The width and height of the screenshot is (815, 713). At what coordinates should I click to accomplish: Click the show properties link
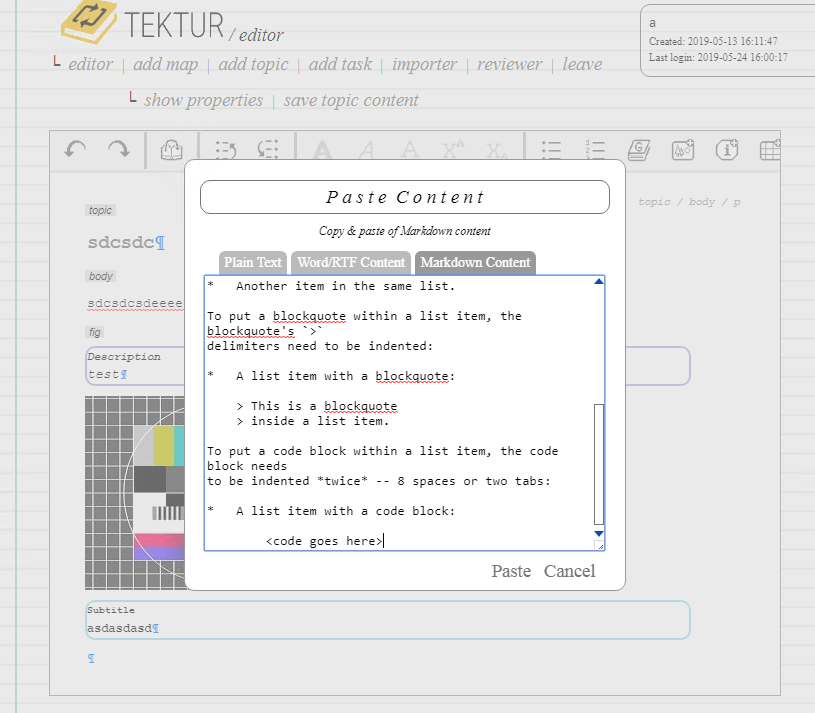coord(203,100)
